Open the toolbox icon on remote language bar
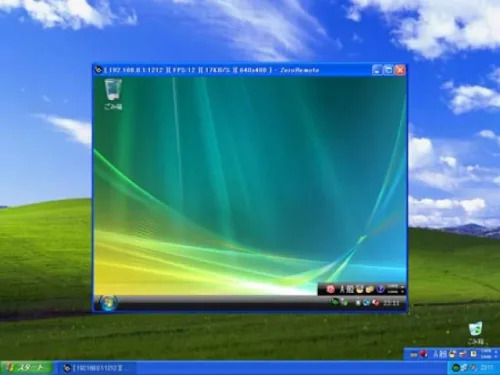The width and height of the screenshot is (500, 375). (369, 289)
